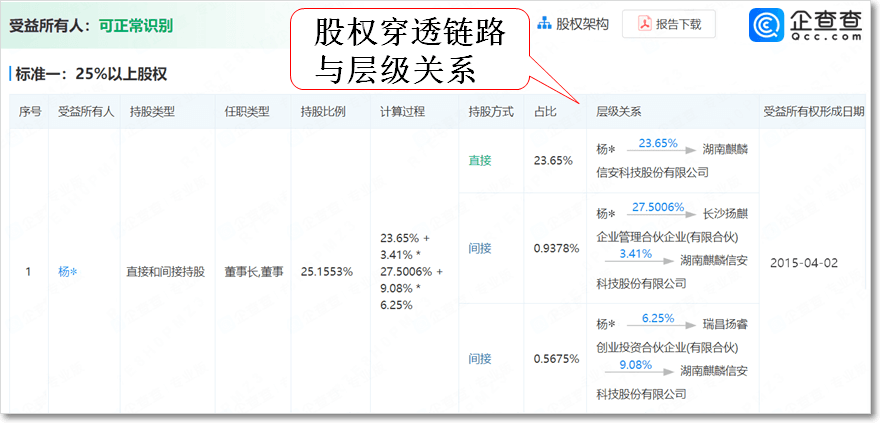Select the 持股类型 column header
Viewport: 880px width, 423px height.
152,112
